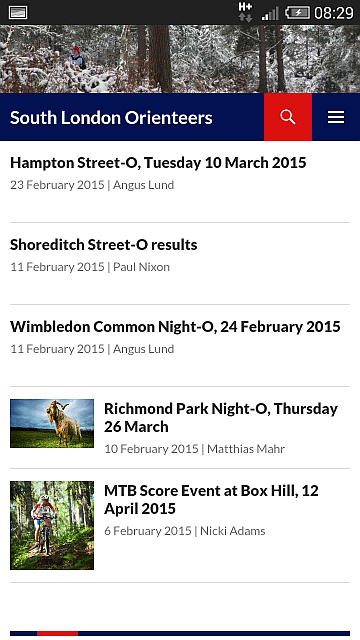Tap the red segment of bottom bar

[x=58, y=633]
